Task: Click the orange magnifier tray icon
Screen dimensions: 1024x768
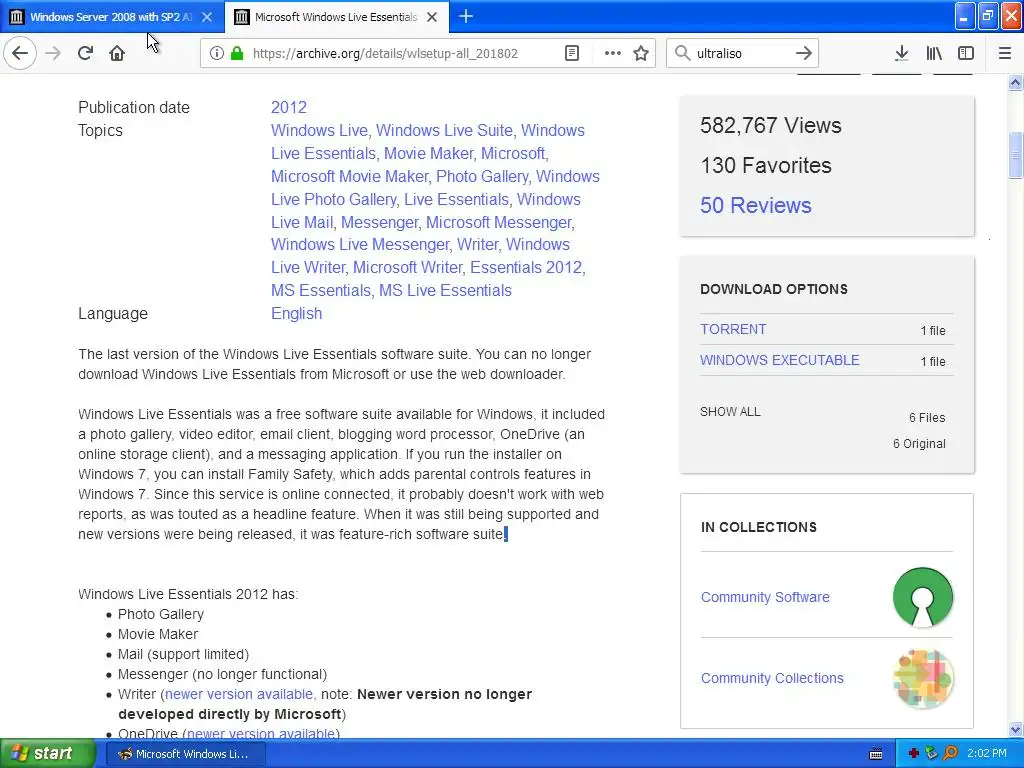Action: (x=950, y=754)
